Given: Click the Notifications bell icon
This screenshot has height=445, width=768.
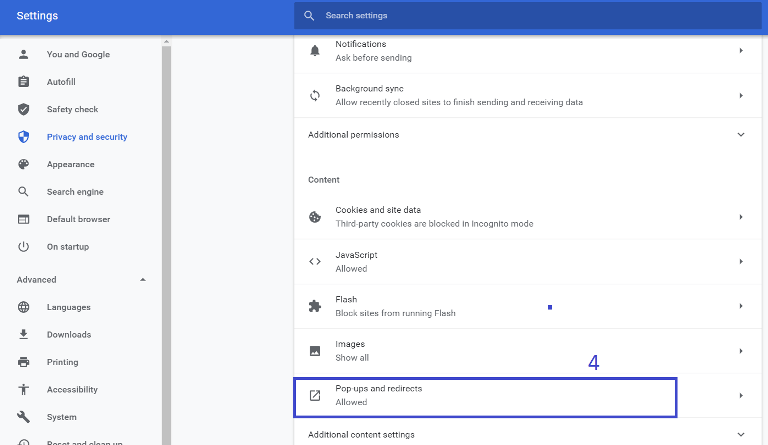Looking at the screenshot, I should click(315, 50).
